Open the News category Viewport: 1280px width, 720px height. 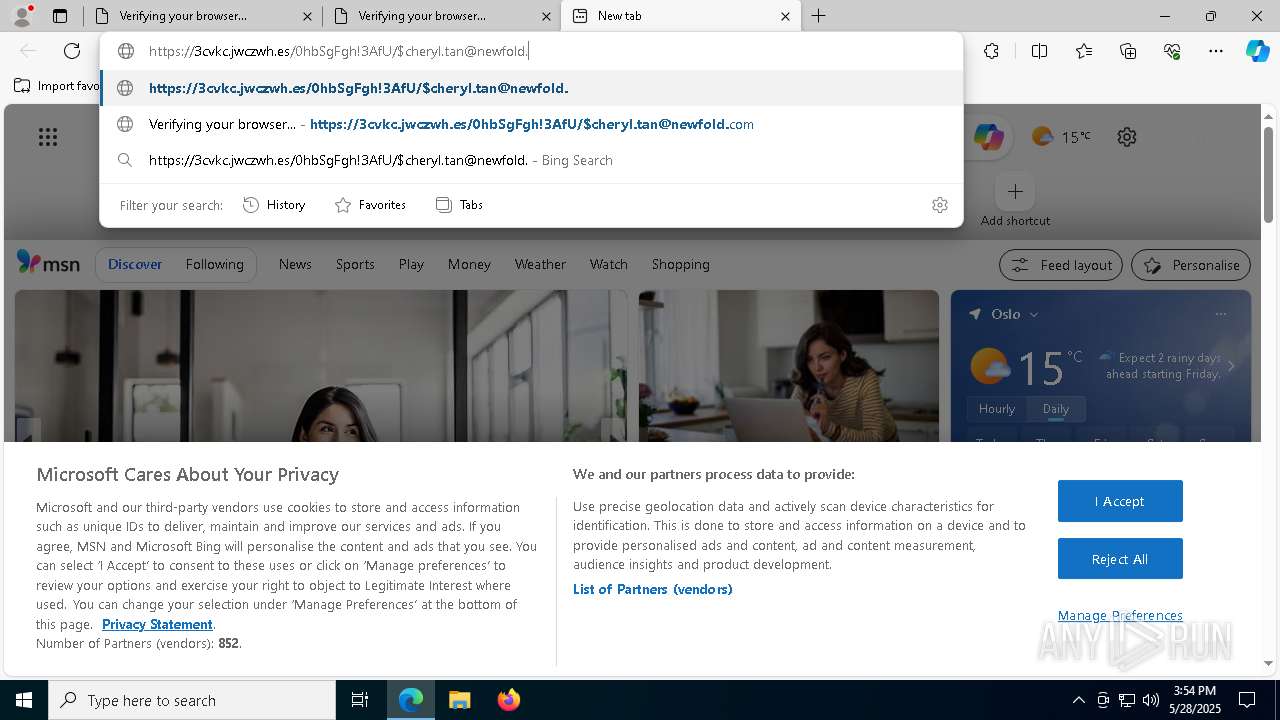coord(295,264)
